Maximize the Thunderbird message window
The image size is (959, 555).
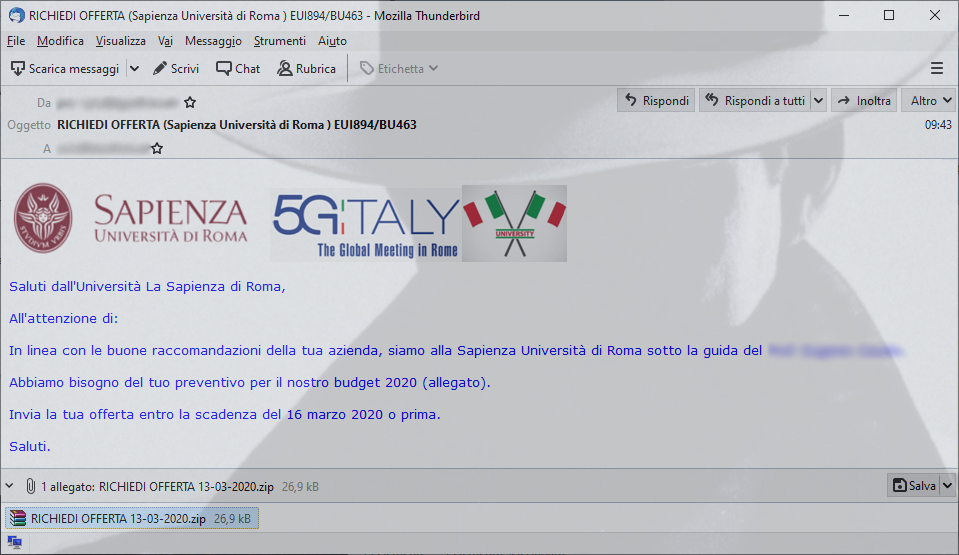pos(889,15)
